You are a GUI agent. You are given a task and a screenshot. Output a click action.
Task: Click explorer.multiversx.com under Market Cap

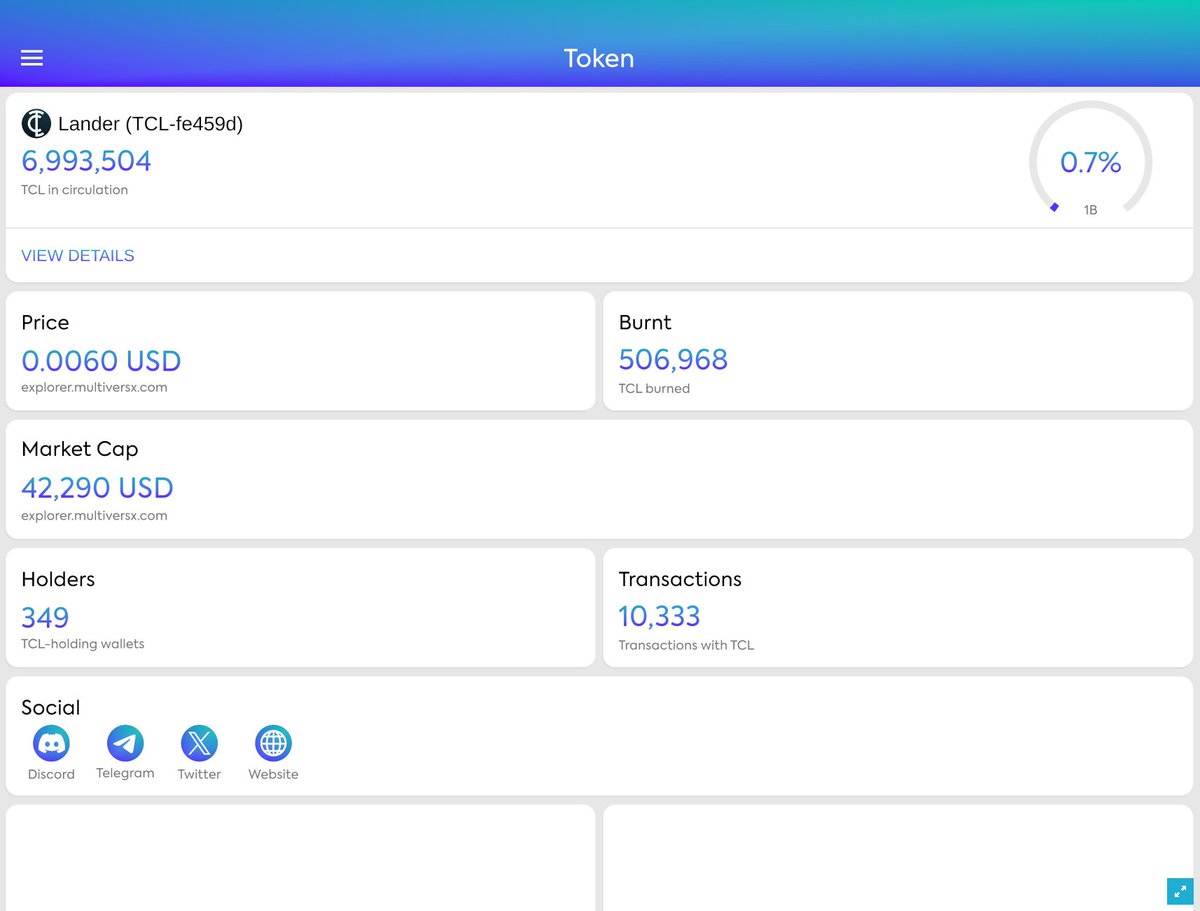tap(94, 516)
